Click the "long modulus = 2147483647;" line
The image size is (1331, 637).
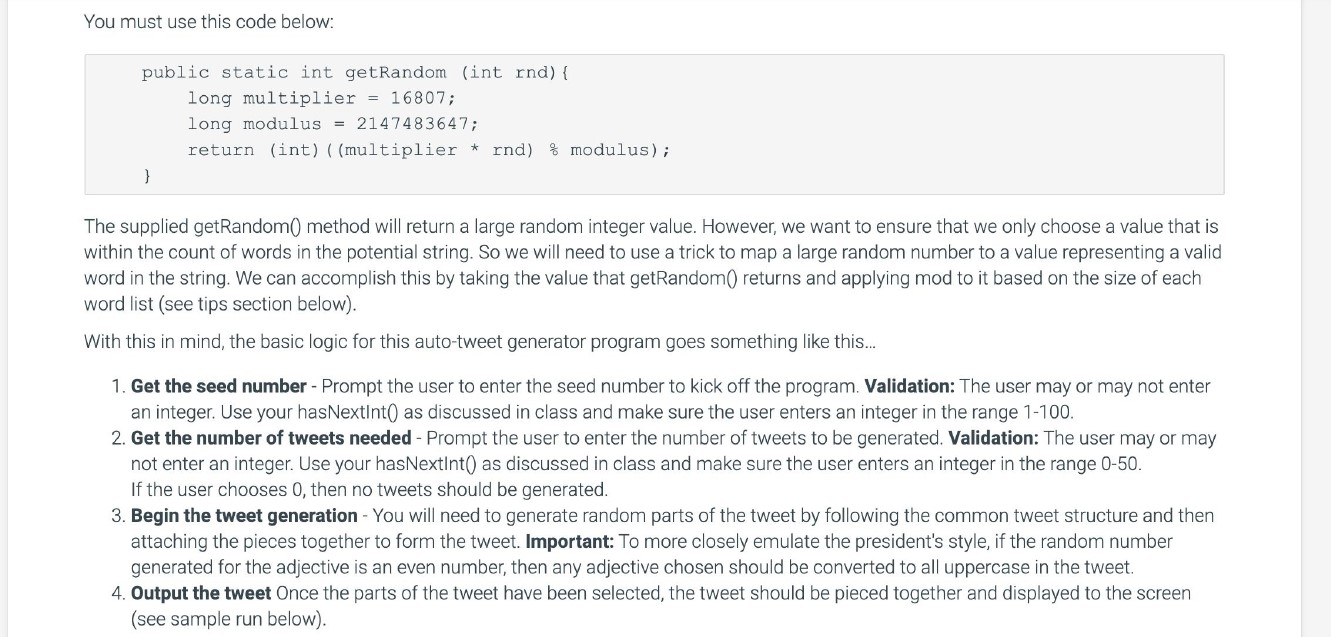coord(333,124)
